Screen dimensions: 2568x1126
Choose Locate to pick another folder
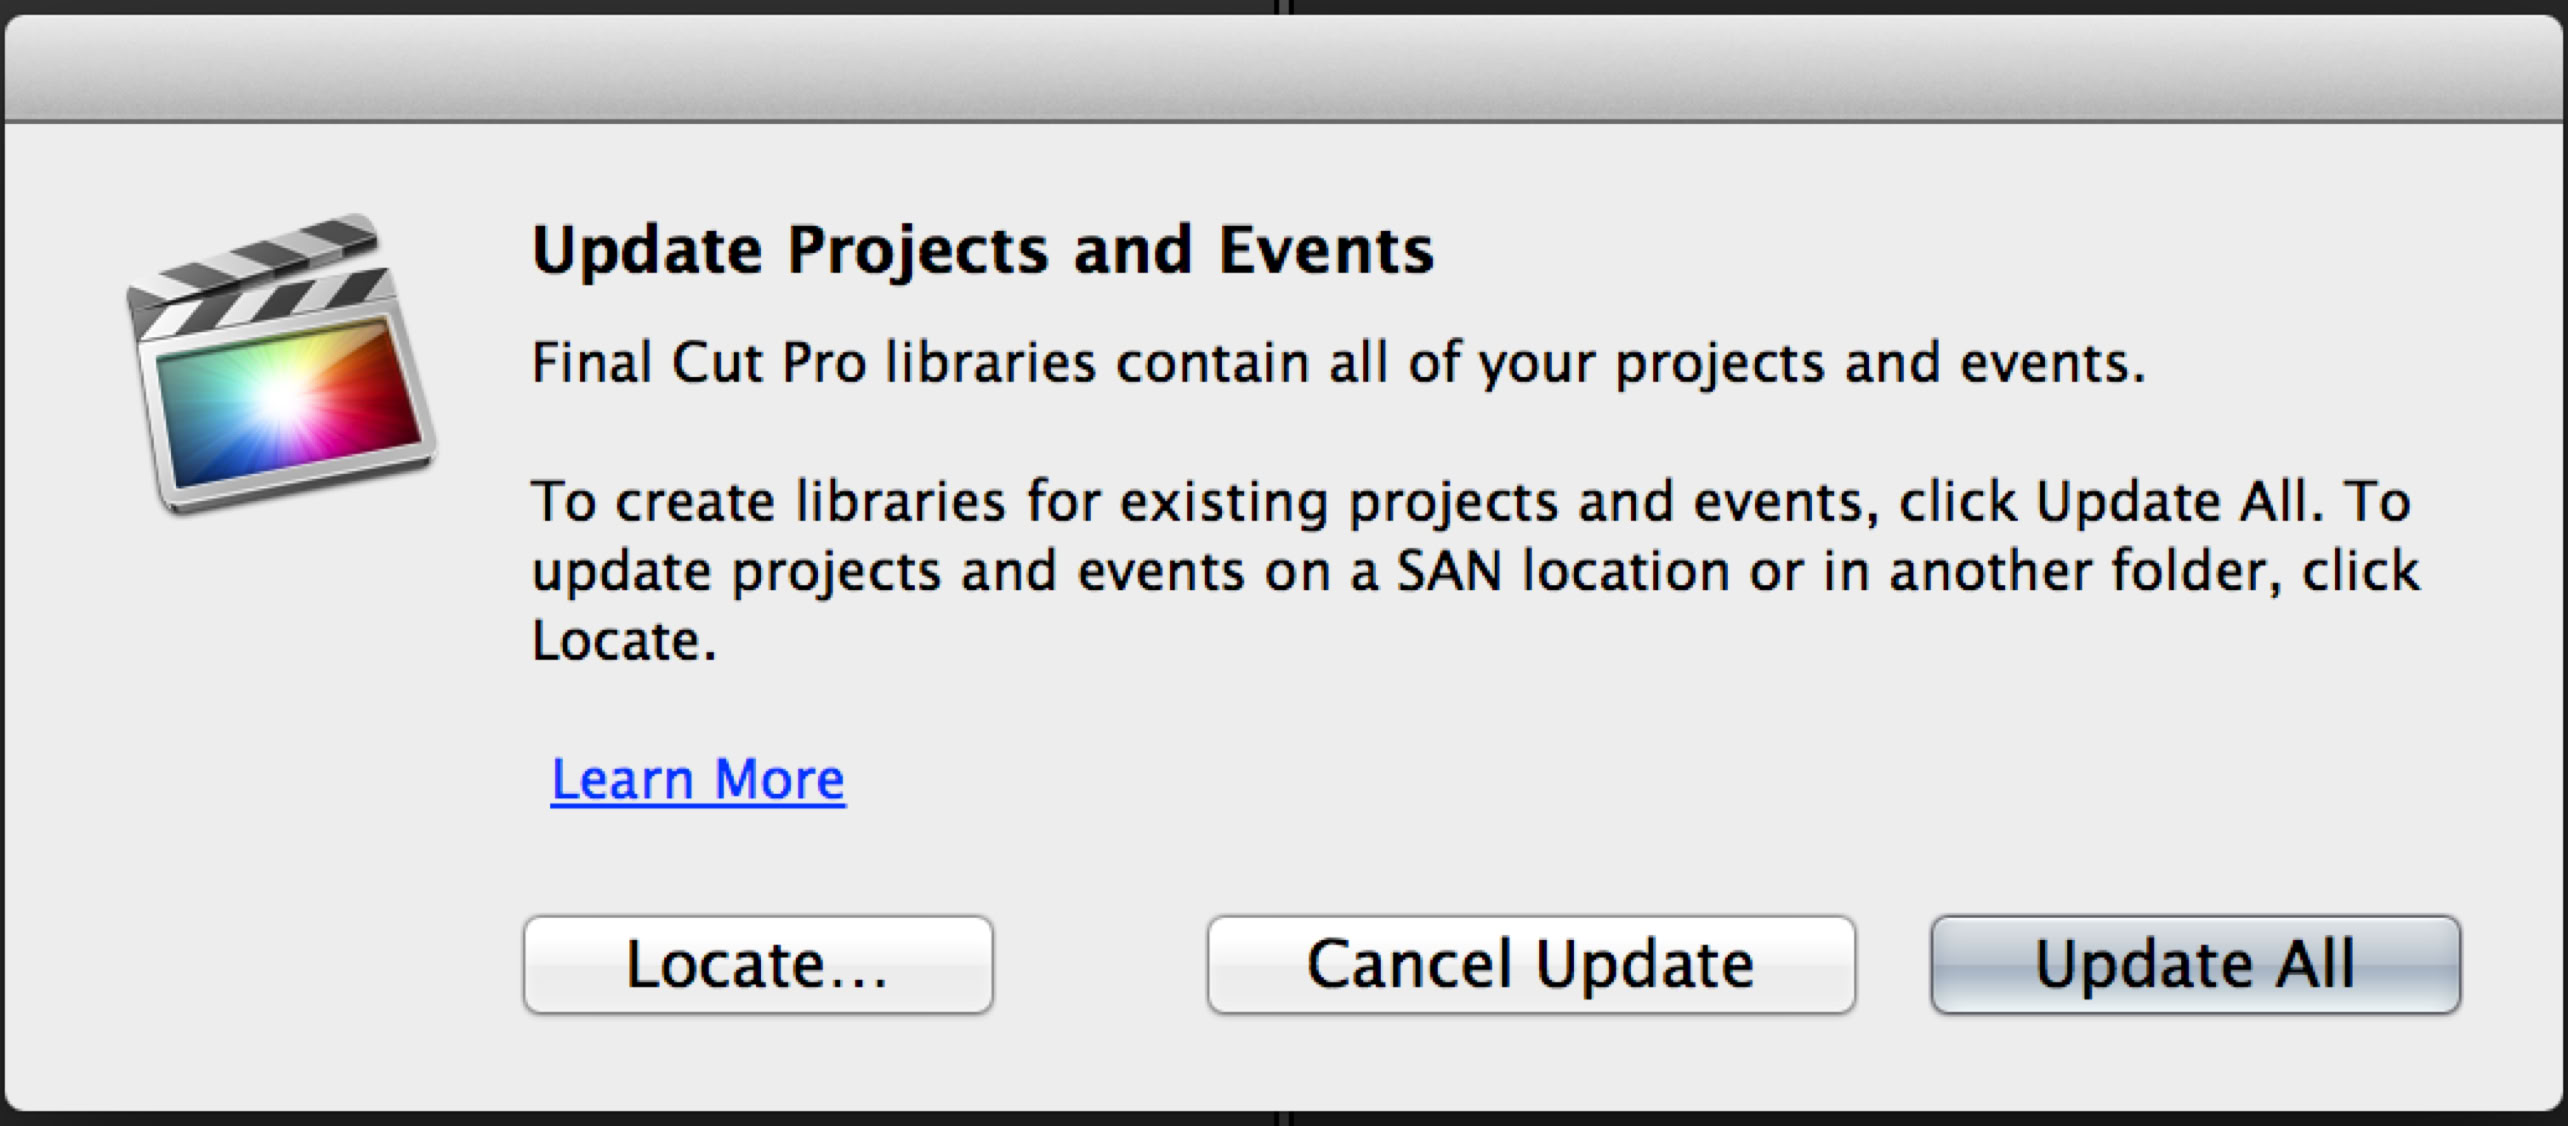click(758, 965)
